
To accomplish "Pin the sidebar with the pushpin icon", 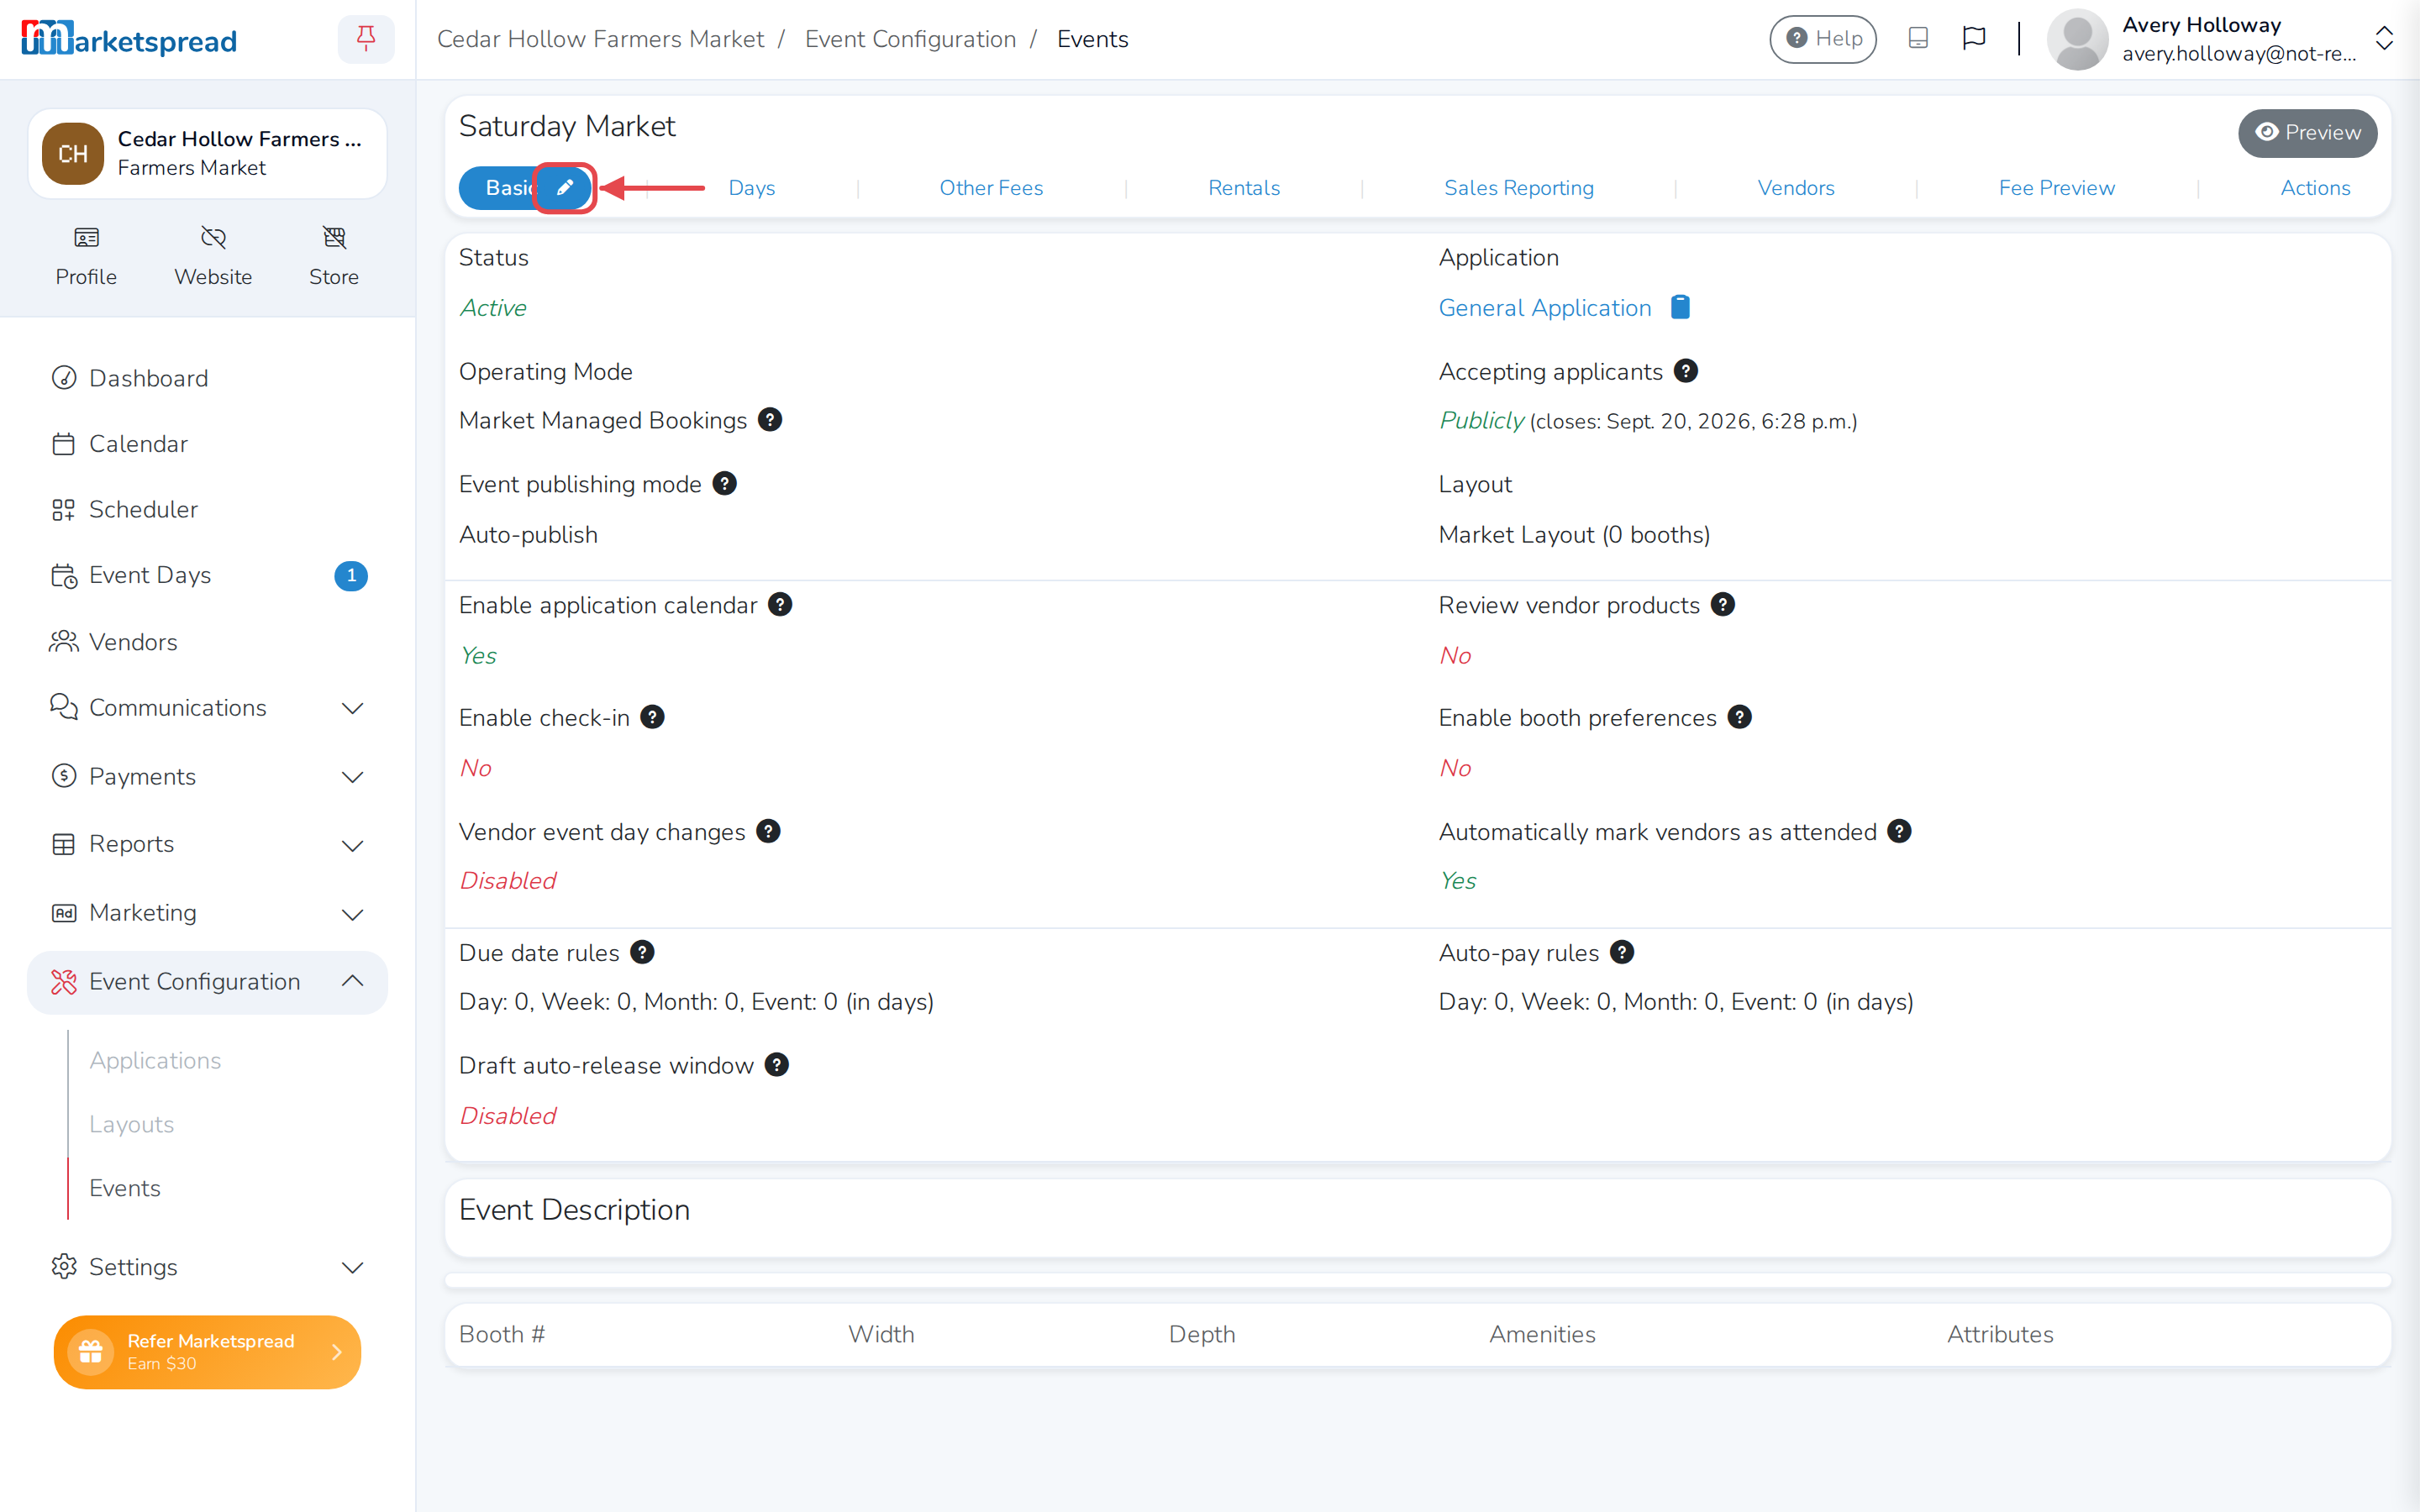I will click(366, 39).
